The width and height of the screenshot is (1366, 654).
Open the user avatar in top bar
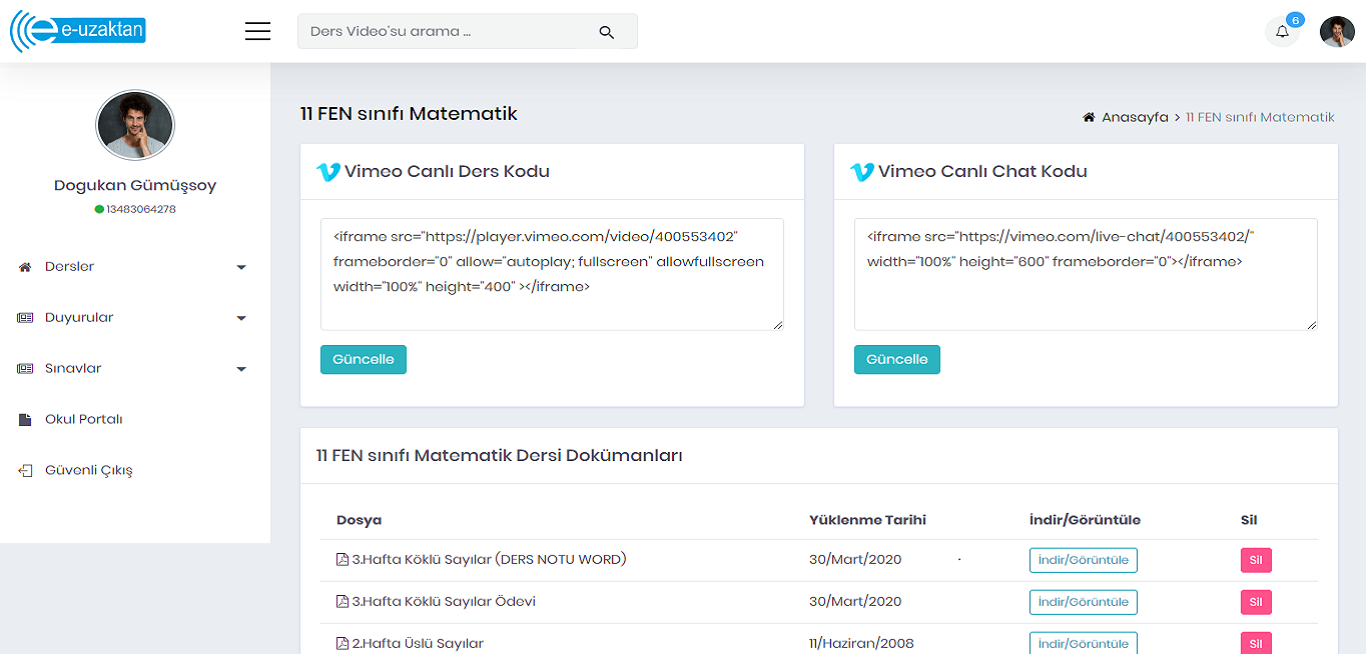pos(1337,32)
